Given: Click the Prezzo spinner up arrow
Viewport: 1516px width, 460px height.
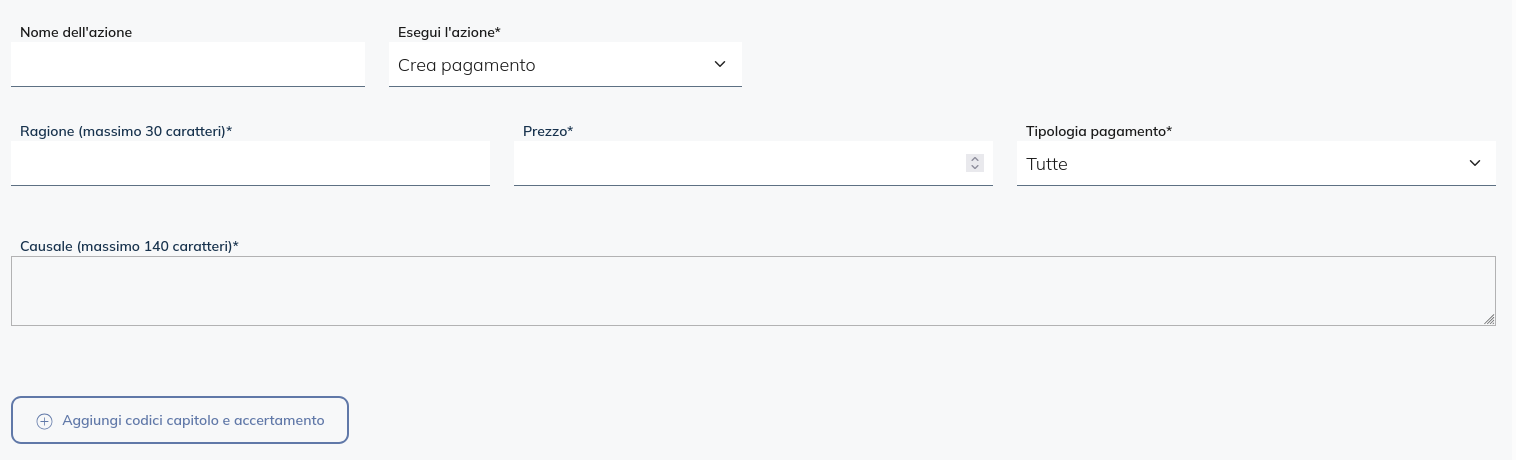Looking at the screenshot, I should tap(975, 158).
